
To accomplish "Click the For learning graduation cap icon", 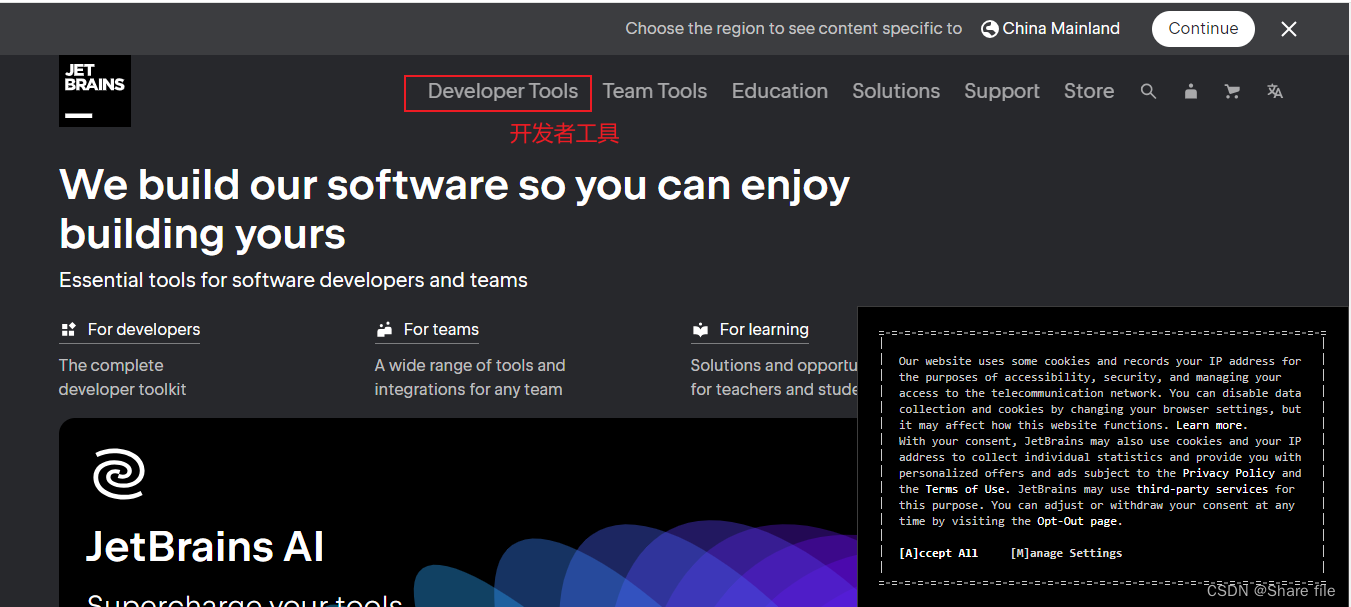I will pos(700,329).
